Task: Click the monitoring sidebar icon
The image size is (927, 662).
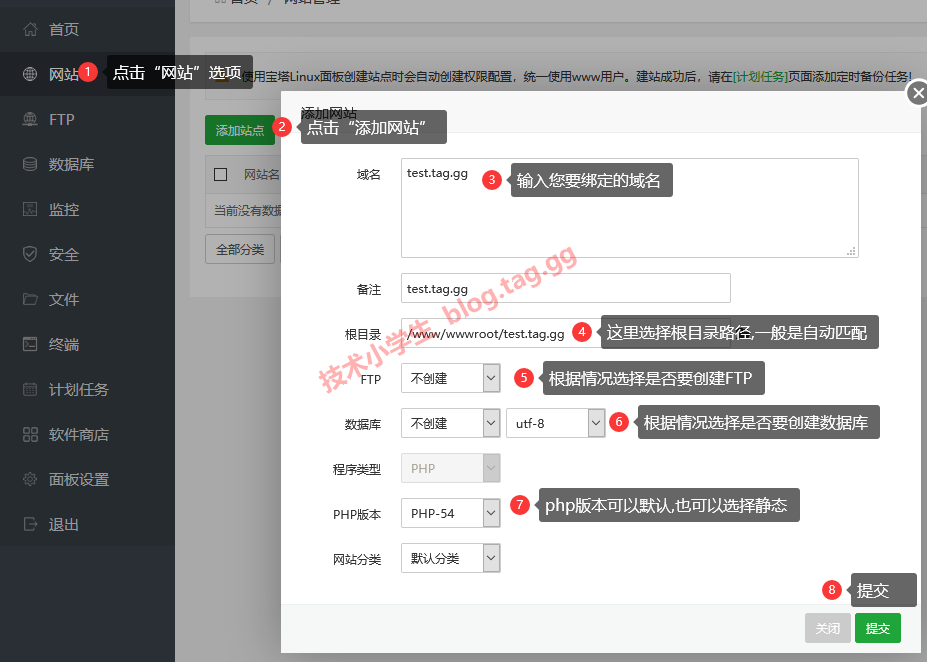Action: click(x=30, y=209)
